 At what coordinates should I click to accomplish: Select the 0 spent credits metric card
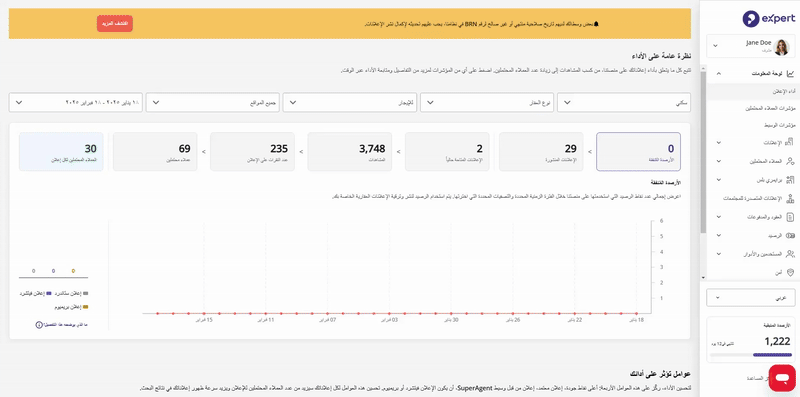click(x=638, y=152)
